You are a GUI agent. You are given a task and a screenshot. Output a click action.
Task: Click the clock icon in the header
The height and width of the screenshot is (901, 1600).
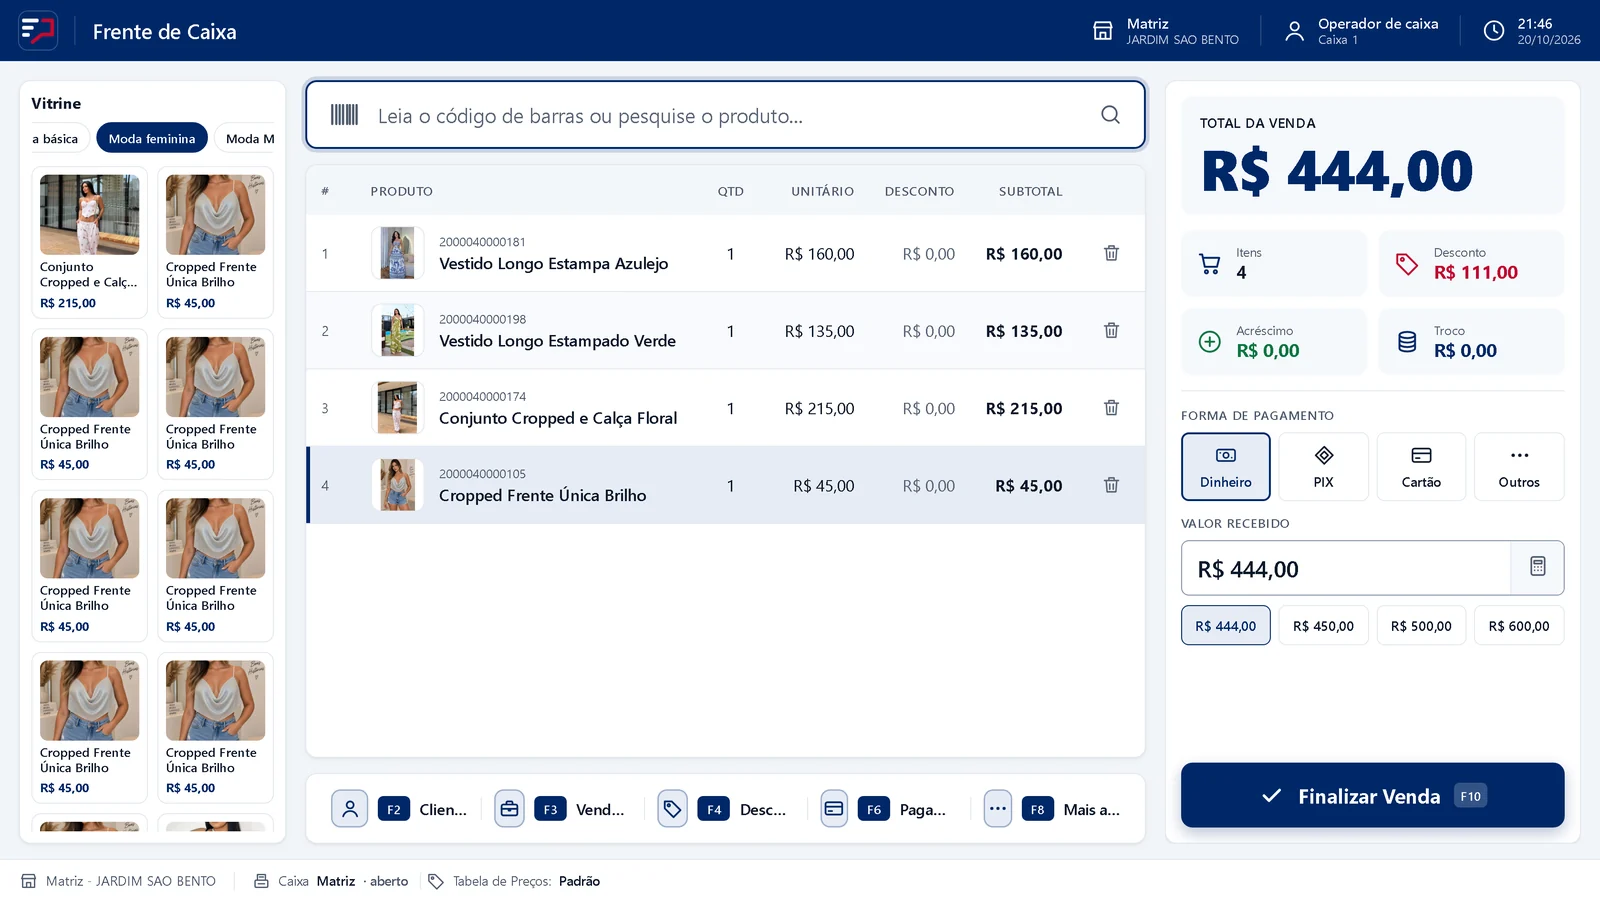(x=1493, y=31)
